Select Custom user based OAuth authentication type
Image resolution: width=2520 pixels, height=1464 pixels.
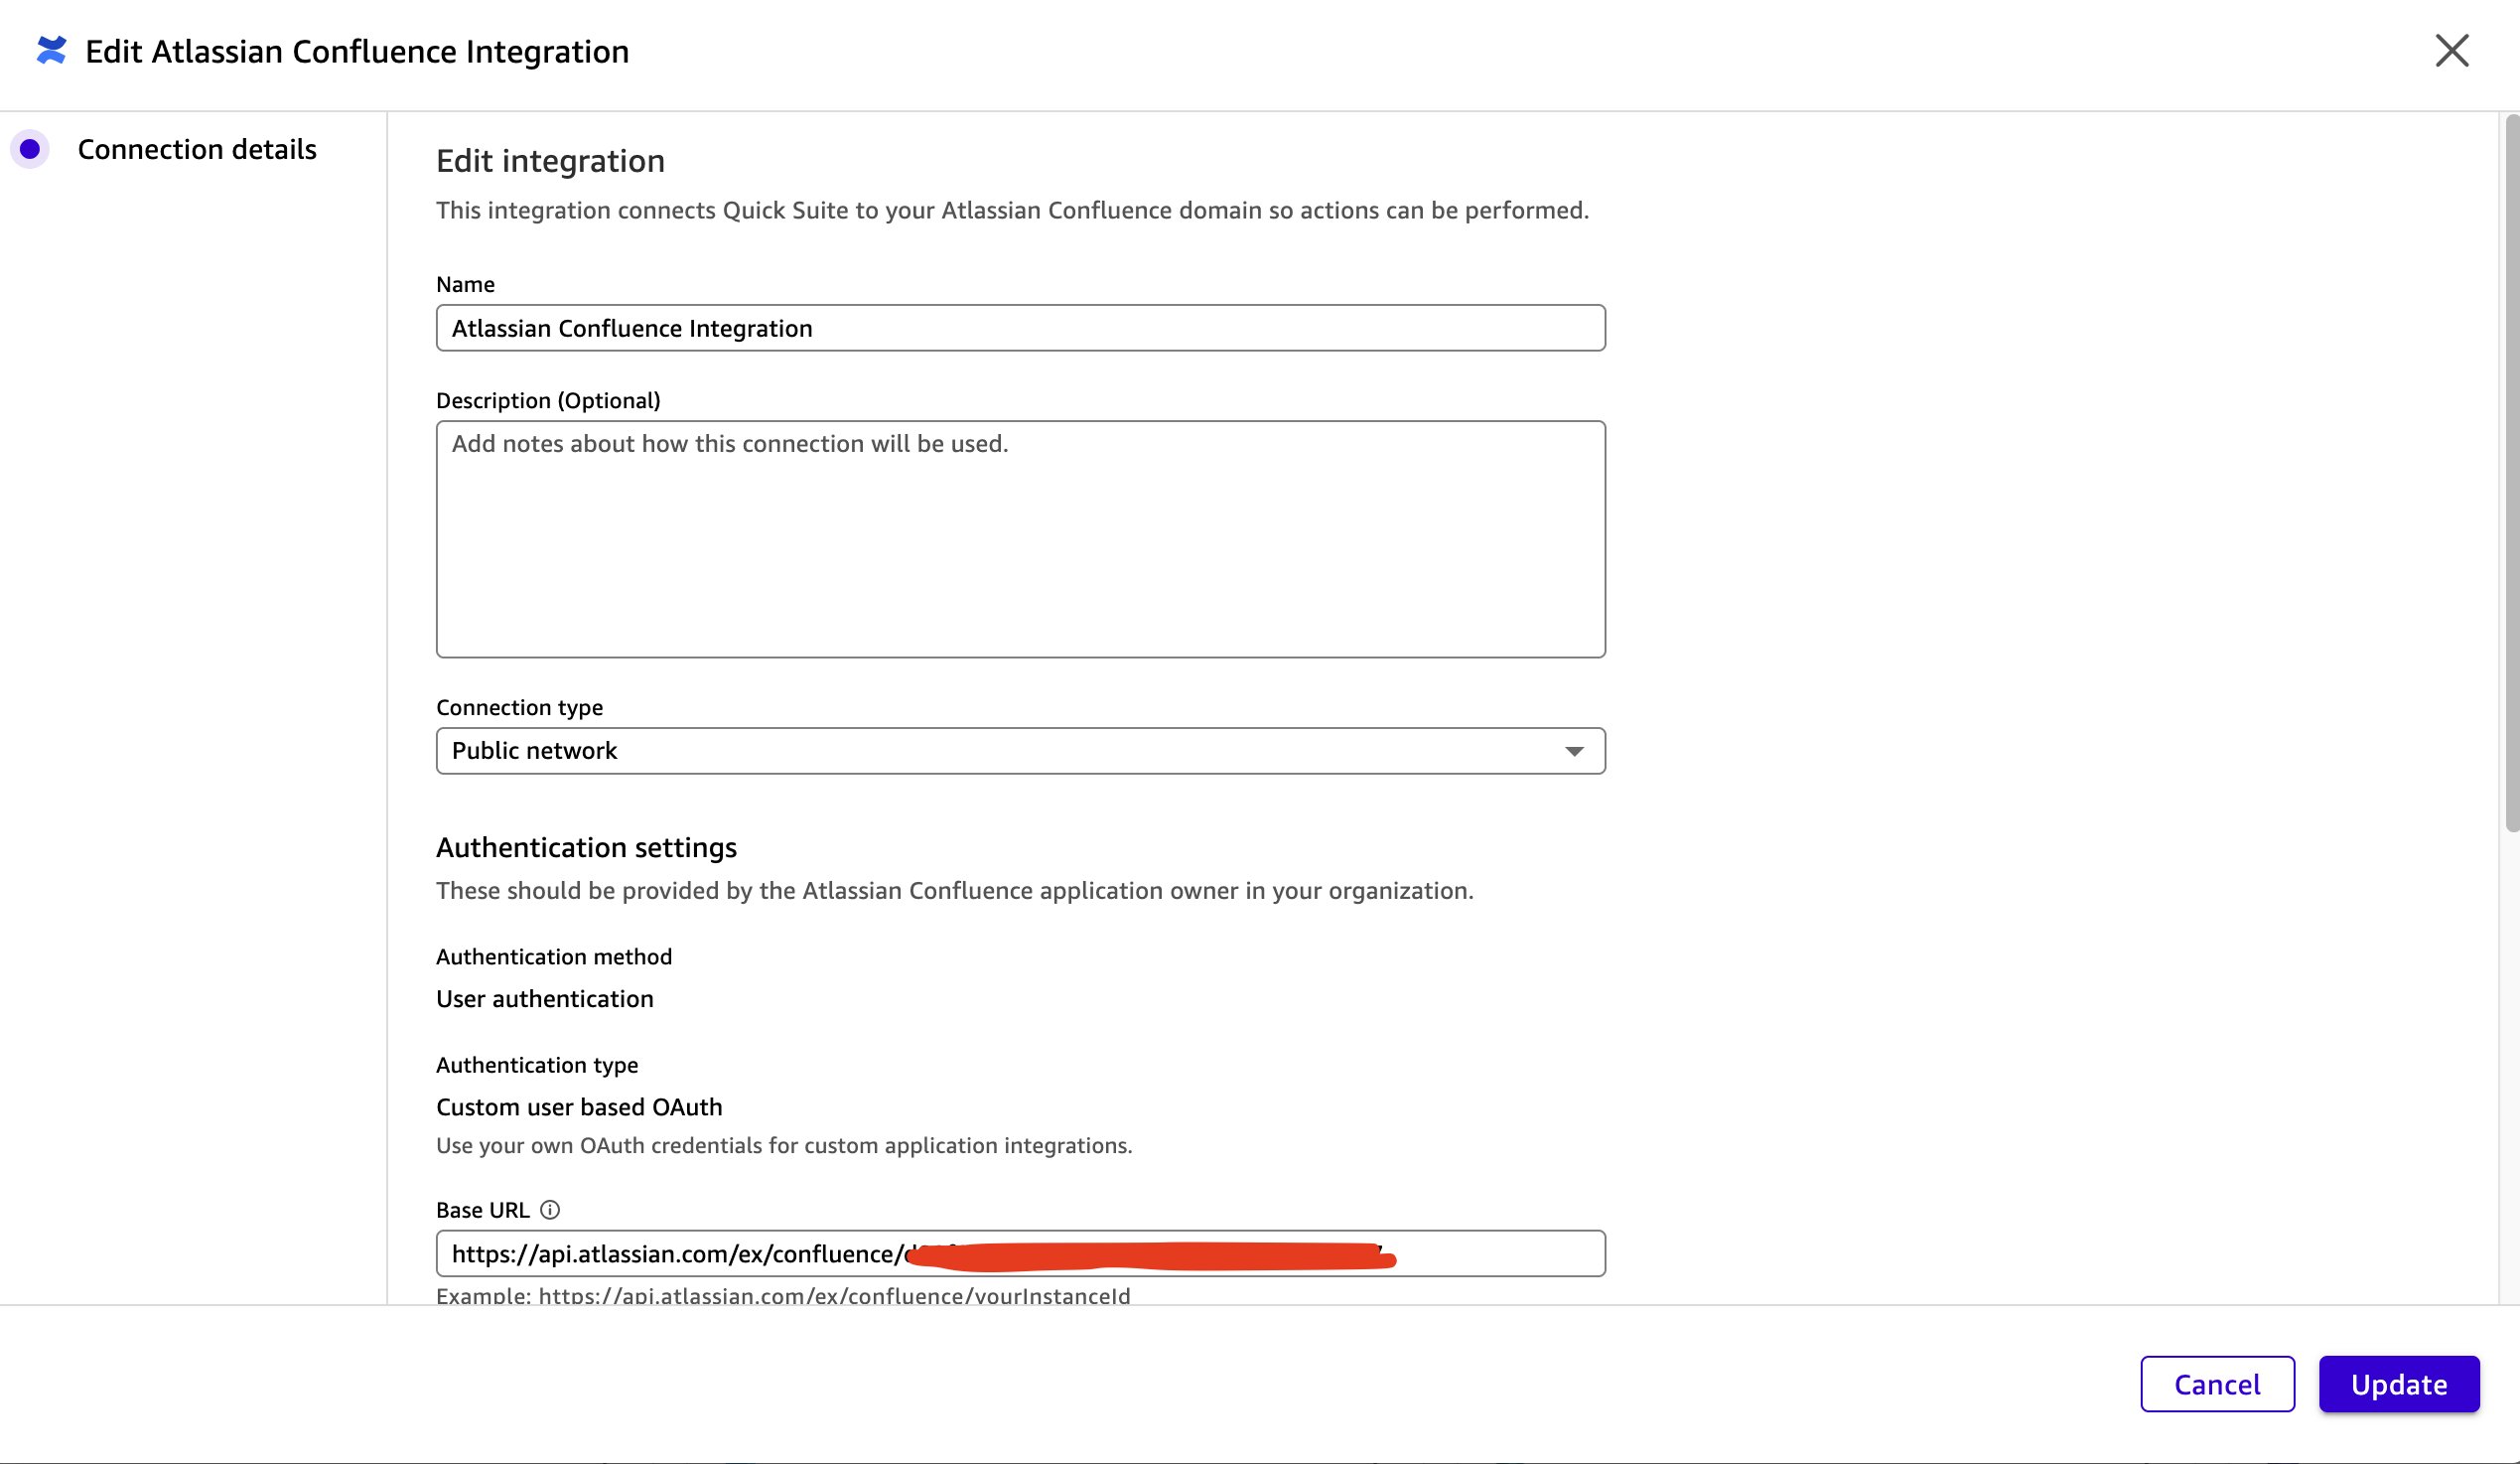tap(578, 1107)
